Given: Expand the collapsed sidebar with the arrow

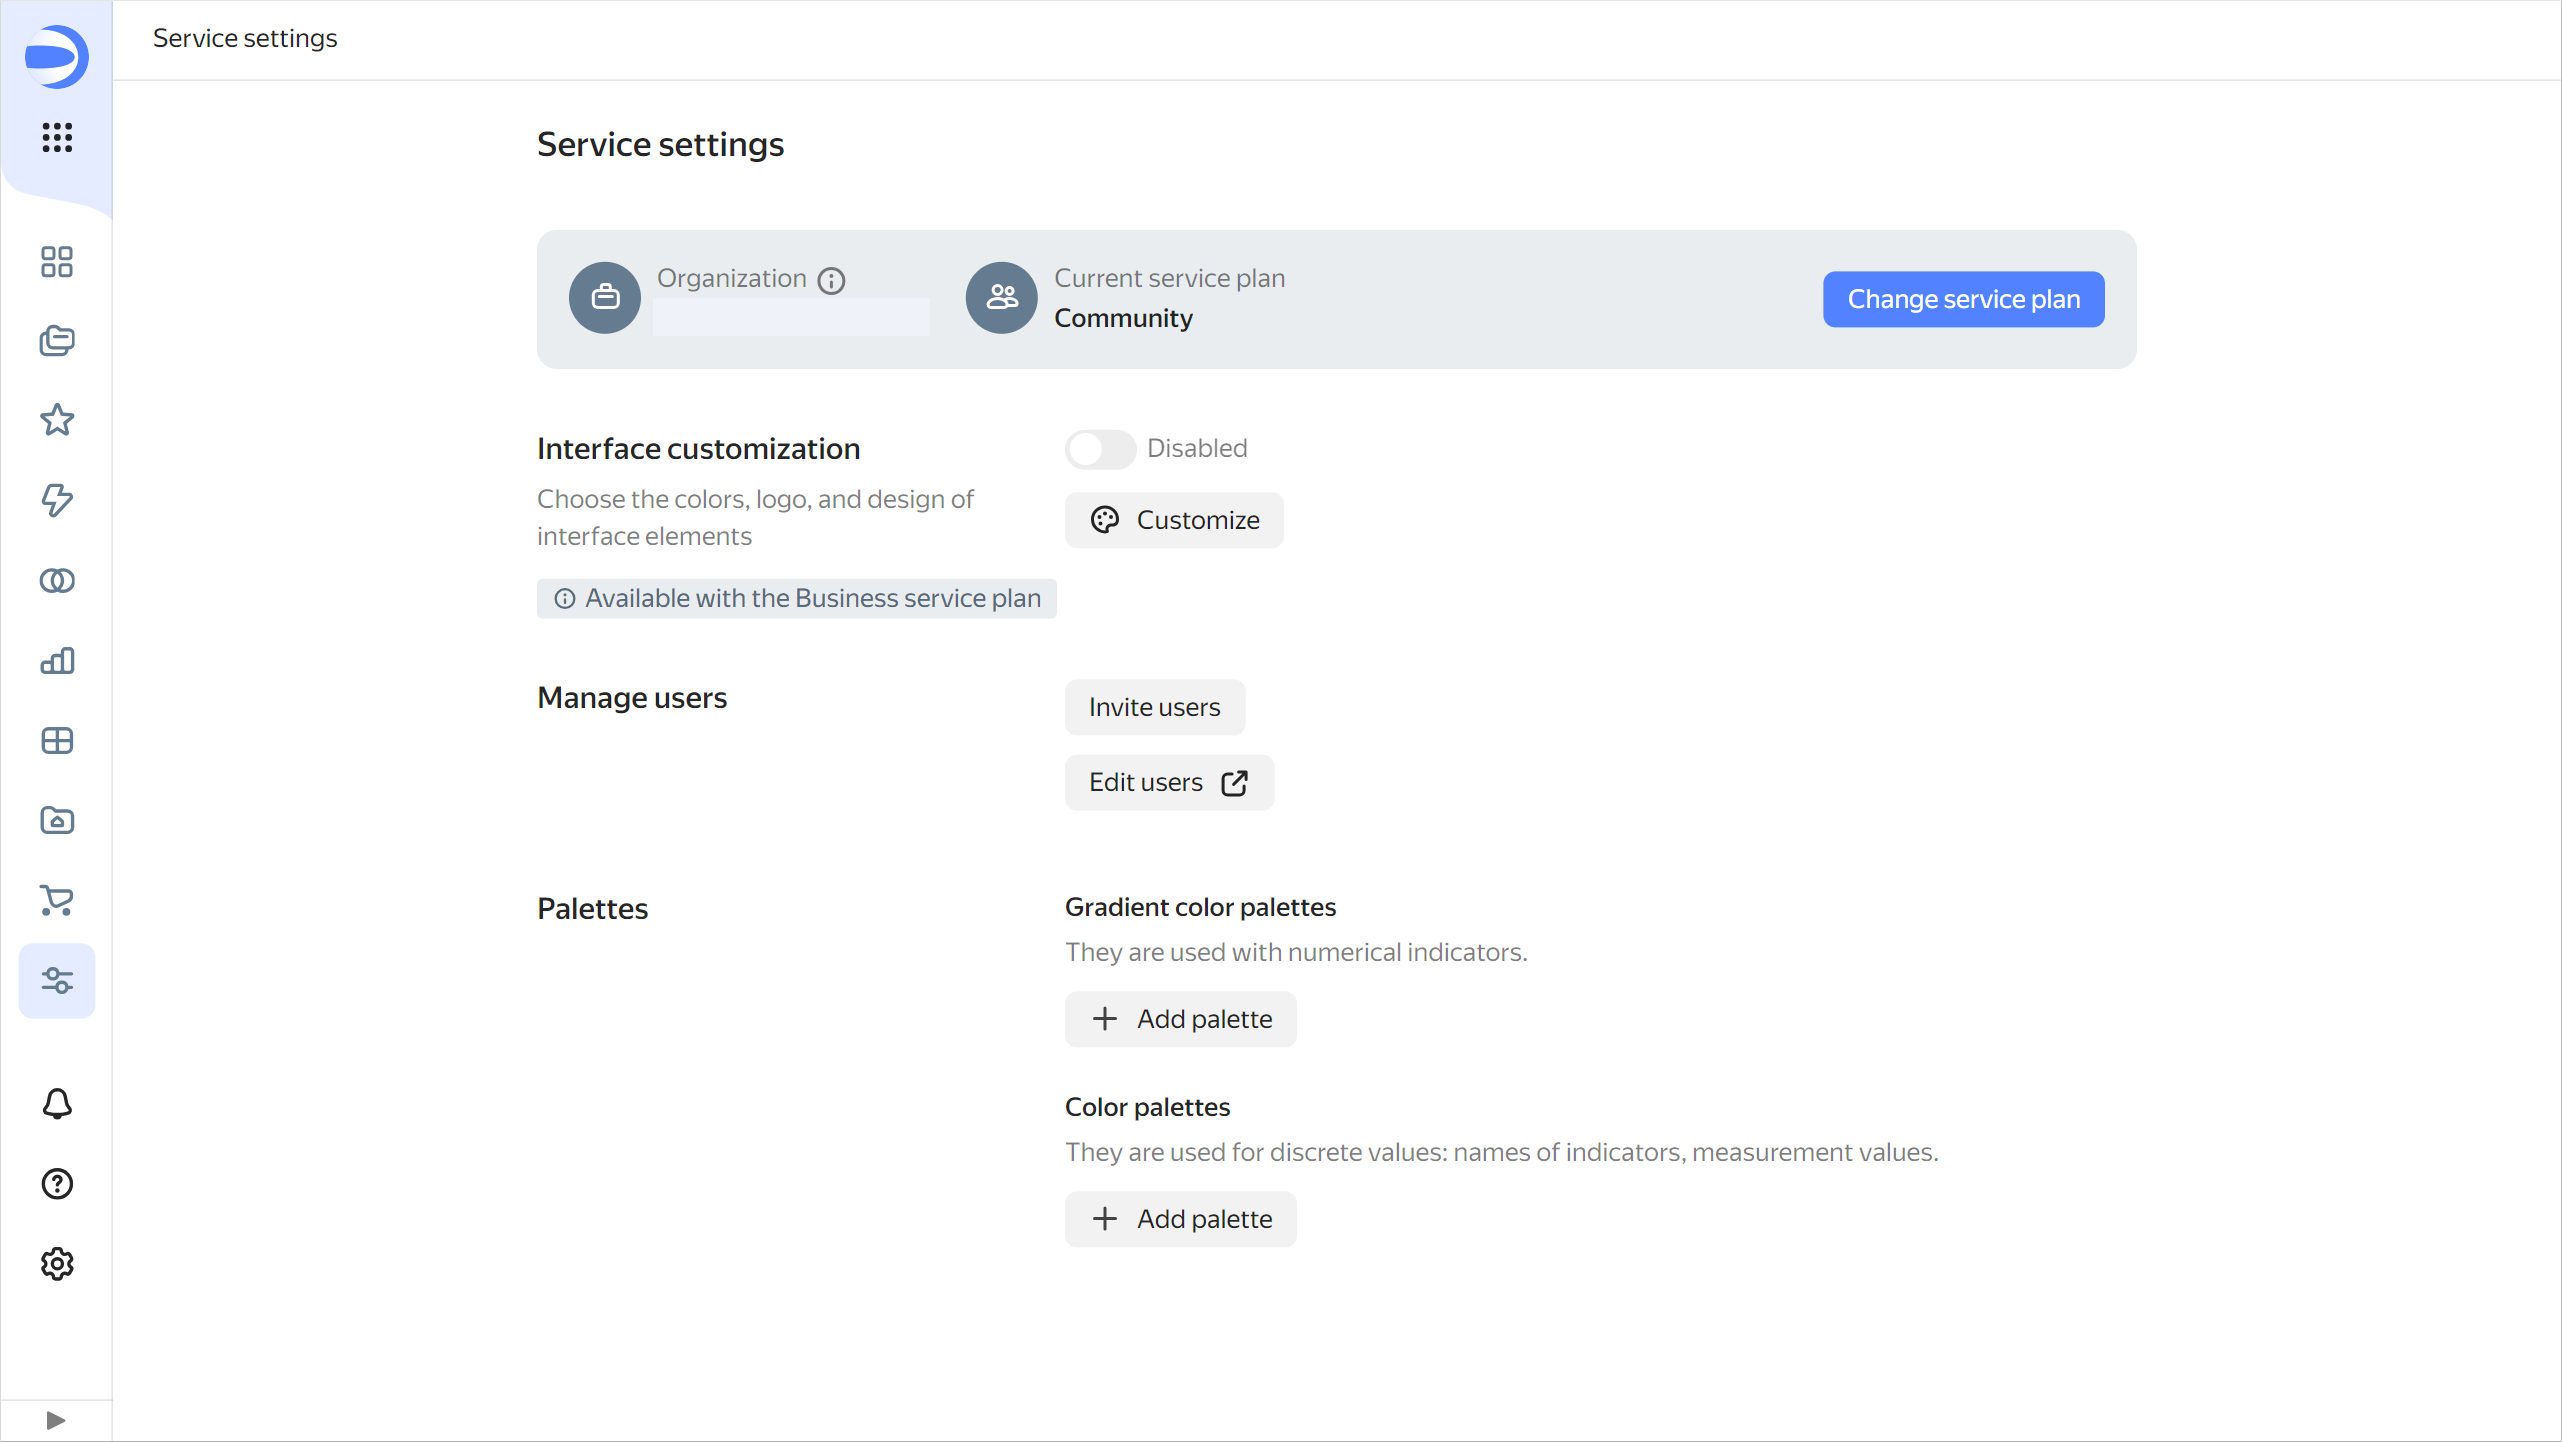Looking at the screenshot, I should pyautogui.click(x=57, y=1419).
